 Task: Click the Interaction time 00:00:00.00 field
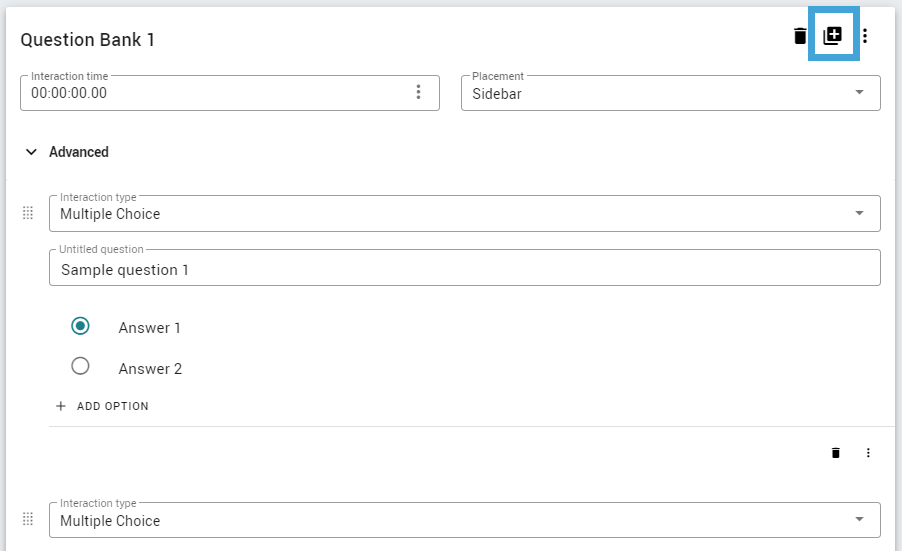pyautogui.click(x=230, y=93)
